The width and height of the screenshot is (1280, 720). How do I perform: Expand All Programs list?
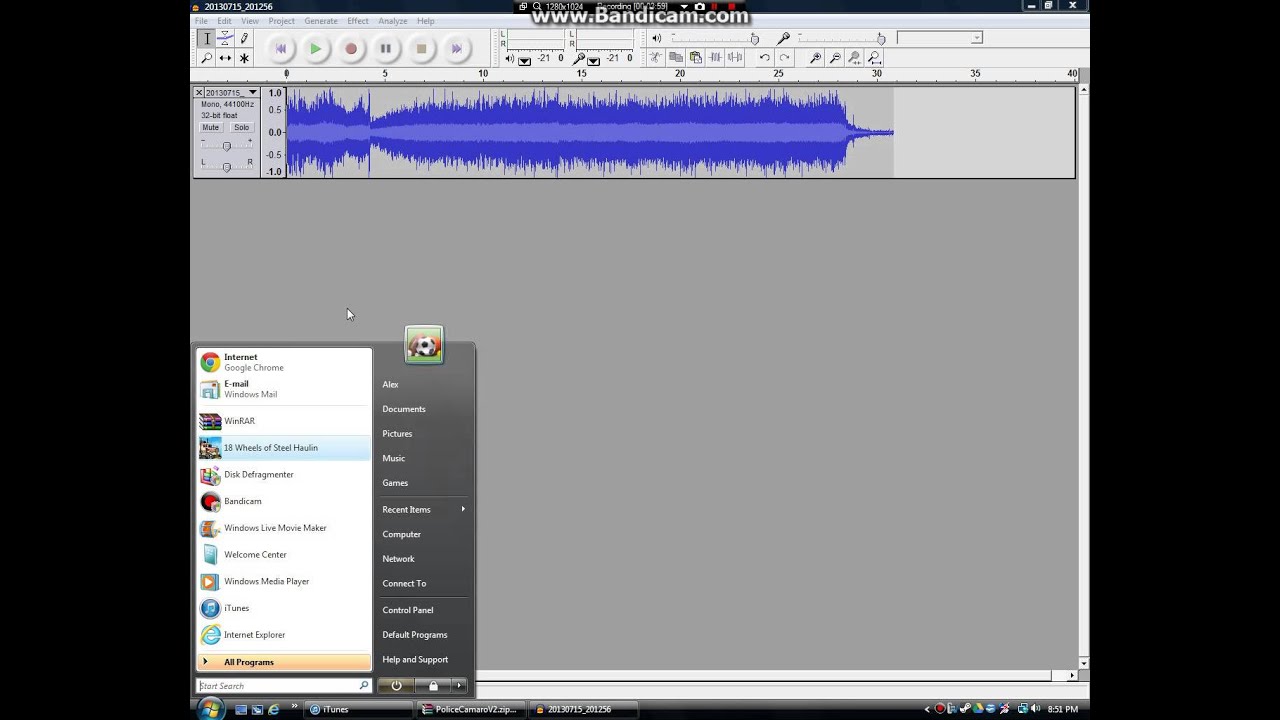(x=284, y=662)
